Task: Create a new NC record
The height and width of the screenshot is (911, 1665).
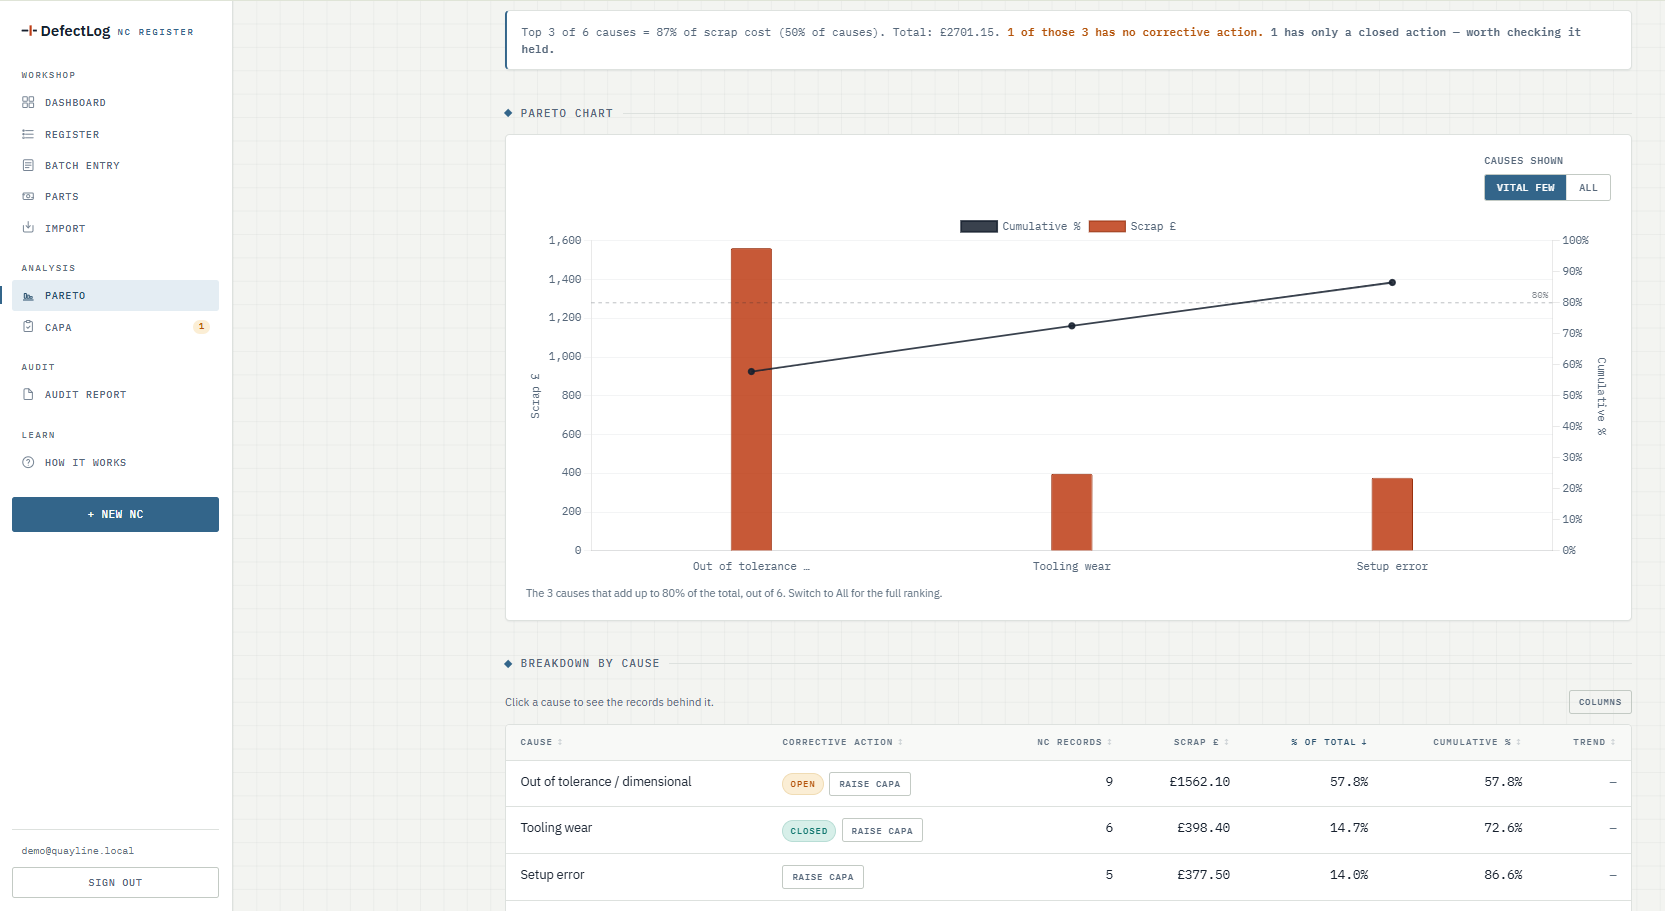Action: coord(115,514)
